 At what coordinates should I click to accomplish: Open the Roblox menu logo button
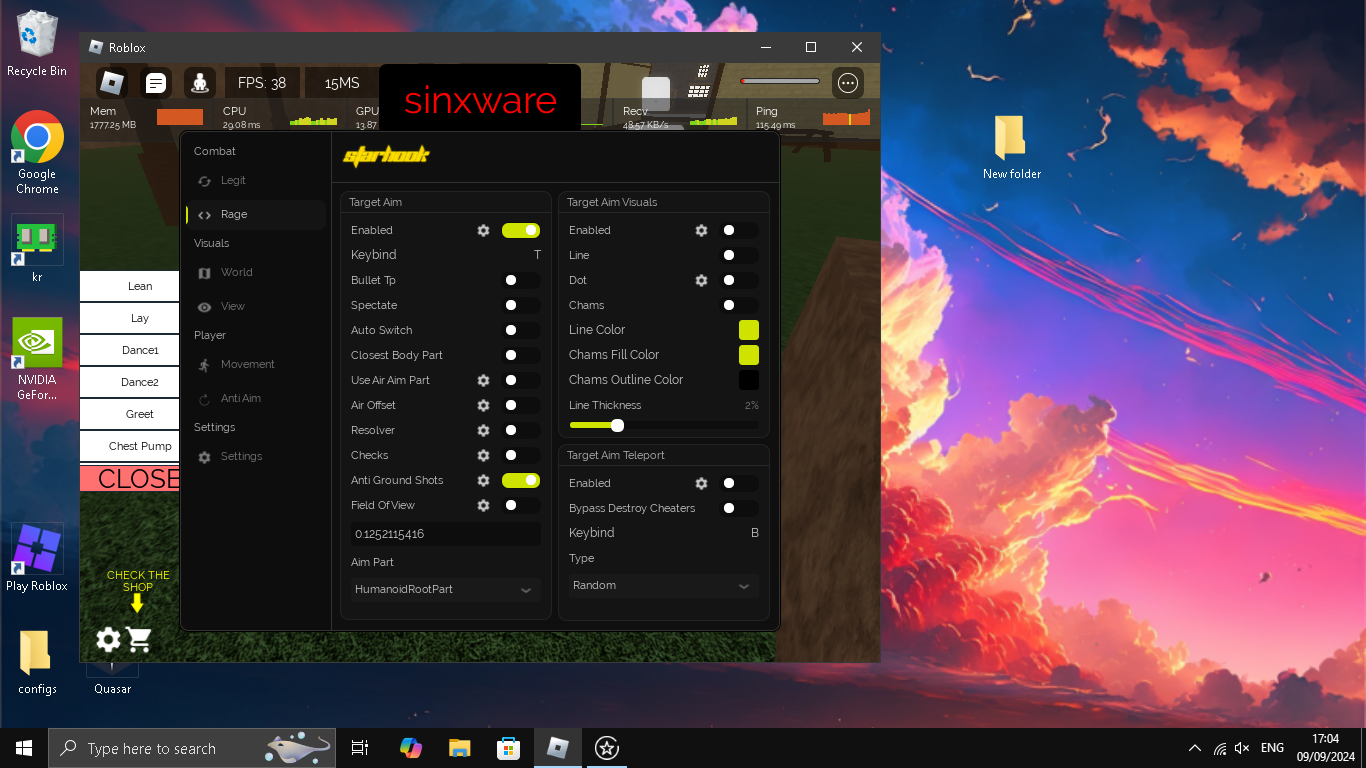[x=111, y=83]
